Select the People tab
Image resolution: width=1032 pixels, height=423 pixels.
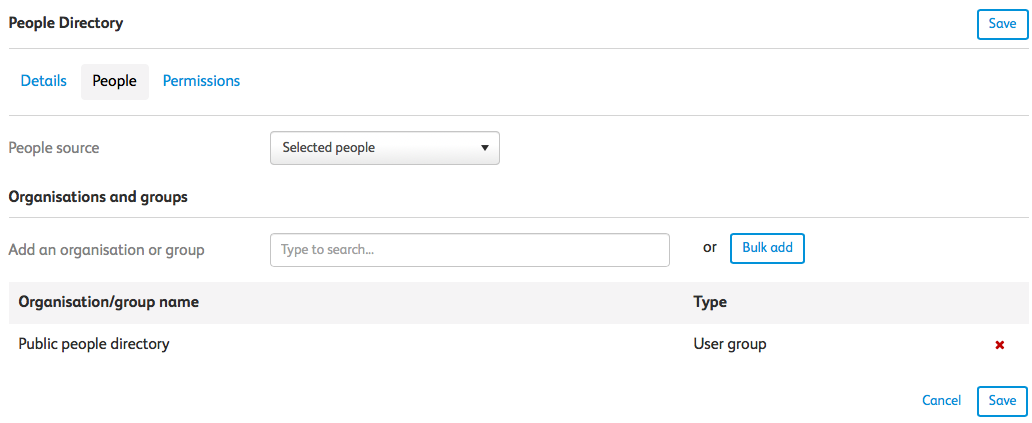click(115, 82)
